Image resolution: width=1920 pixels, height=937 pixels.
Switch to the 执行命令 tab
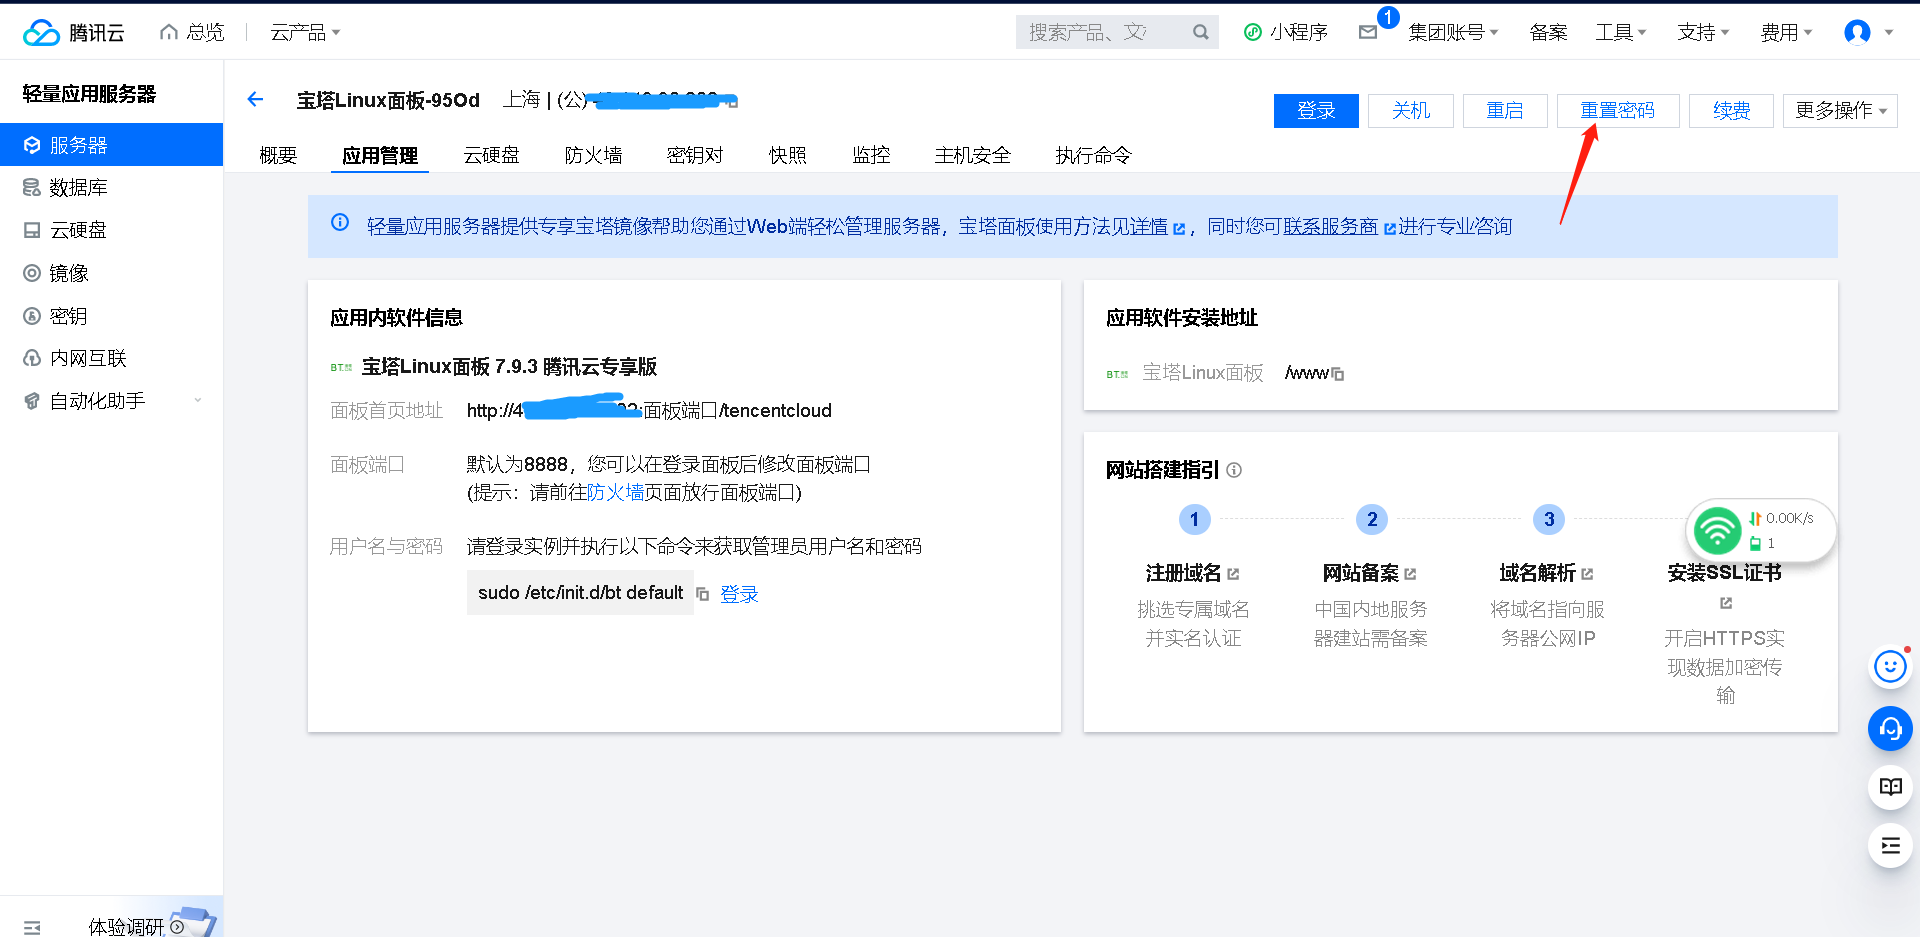(1093, 155)
